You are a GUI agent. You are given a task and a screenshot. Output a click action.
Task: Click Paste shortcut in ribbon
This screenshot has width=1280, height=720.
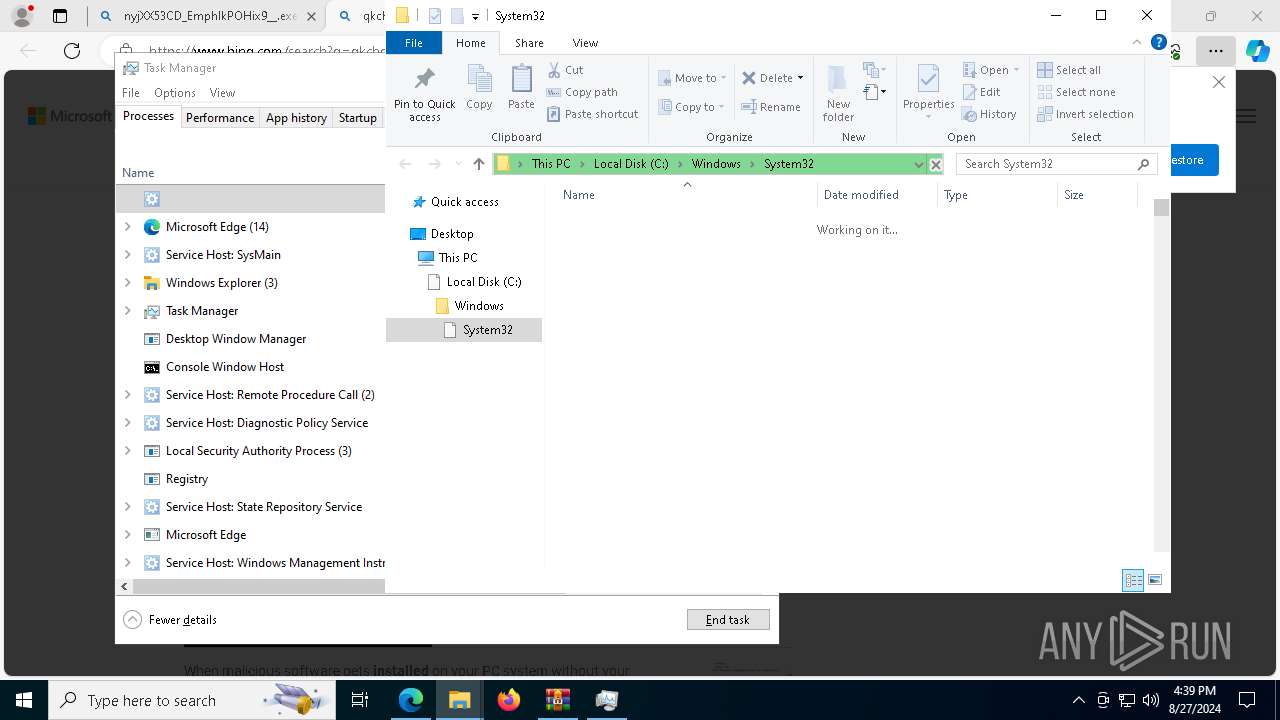(x=592, y=114)
